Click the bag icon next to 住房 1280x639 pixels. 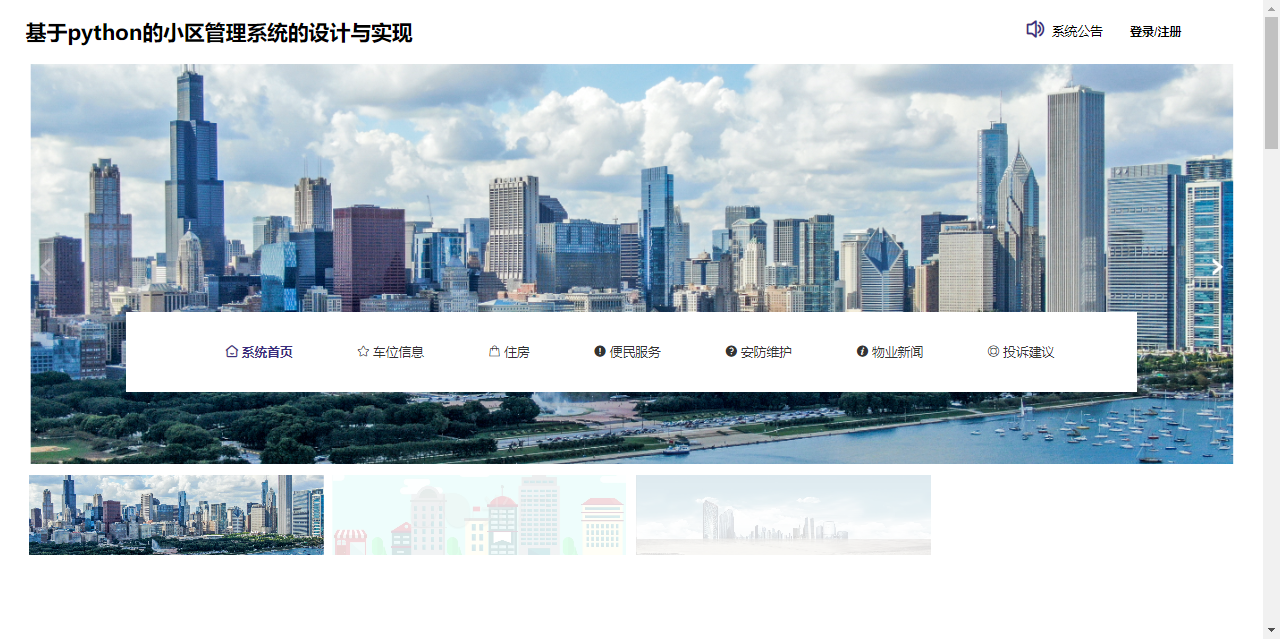[494, 352]
